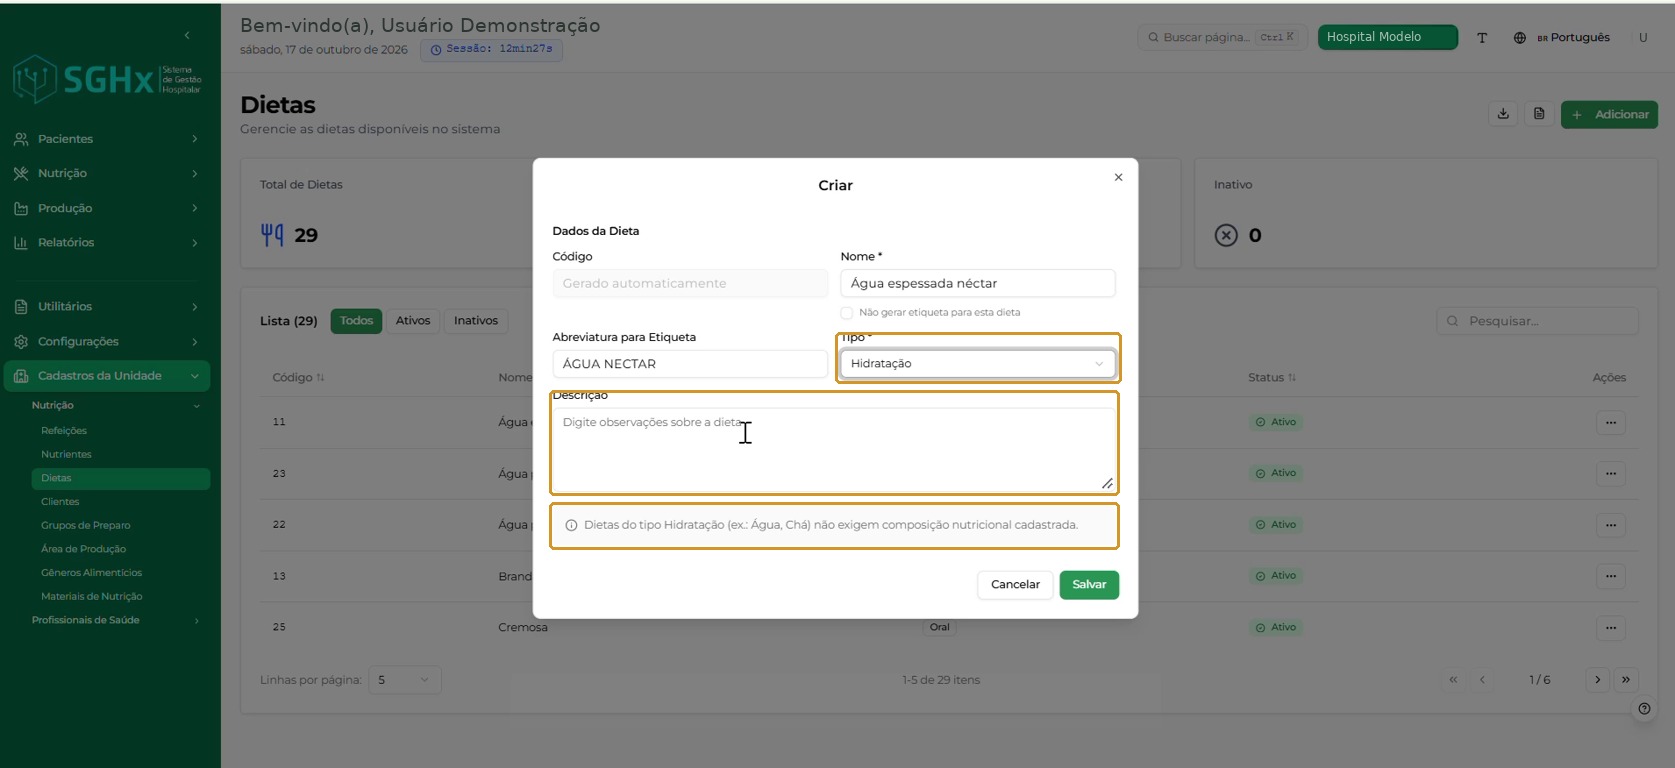Open the user avatar U
Image resolution: width=1675 pixels, height=768 pixels.
pos(1642,38)
